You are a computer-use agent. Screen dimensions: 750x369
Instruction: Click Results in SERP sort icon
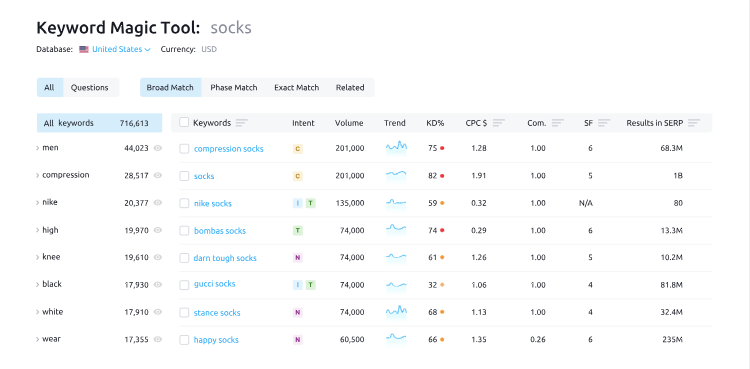[x=694, y=123]
